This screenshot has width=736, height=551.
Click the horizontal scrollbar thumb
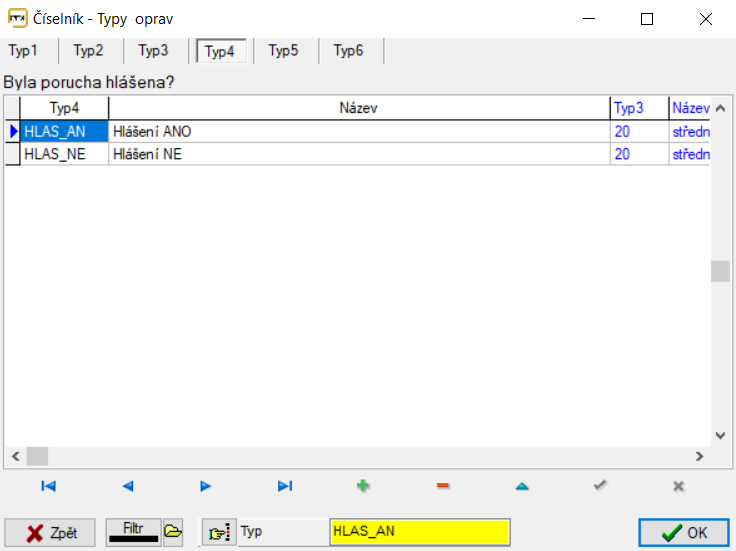click(x=37, y=456)
